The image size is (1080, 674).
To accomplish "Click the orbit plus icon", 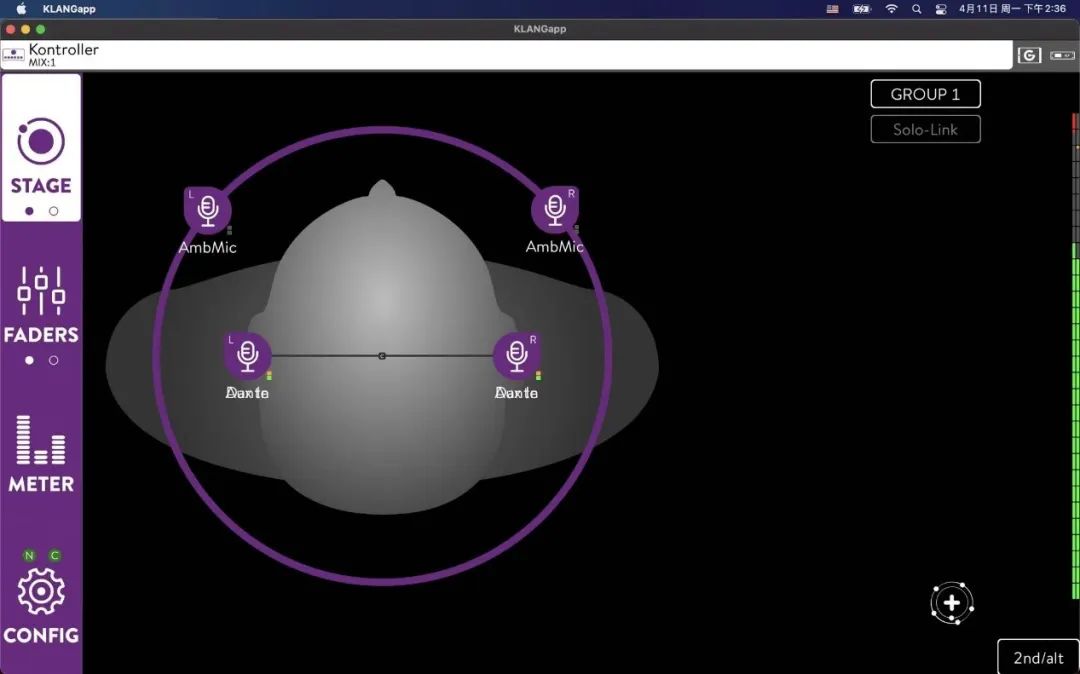I will pyautogui.click(x=952, y=603).
